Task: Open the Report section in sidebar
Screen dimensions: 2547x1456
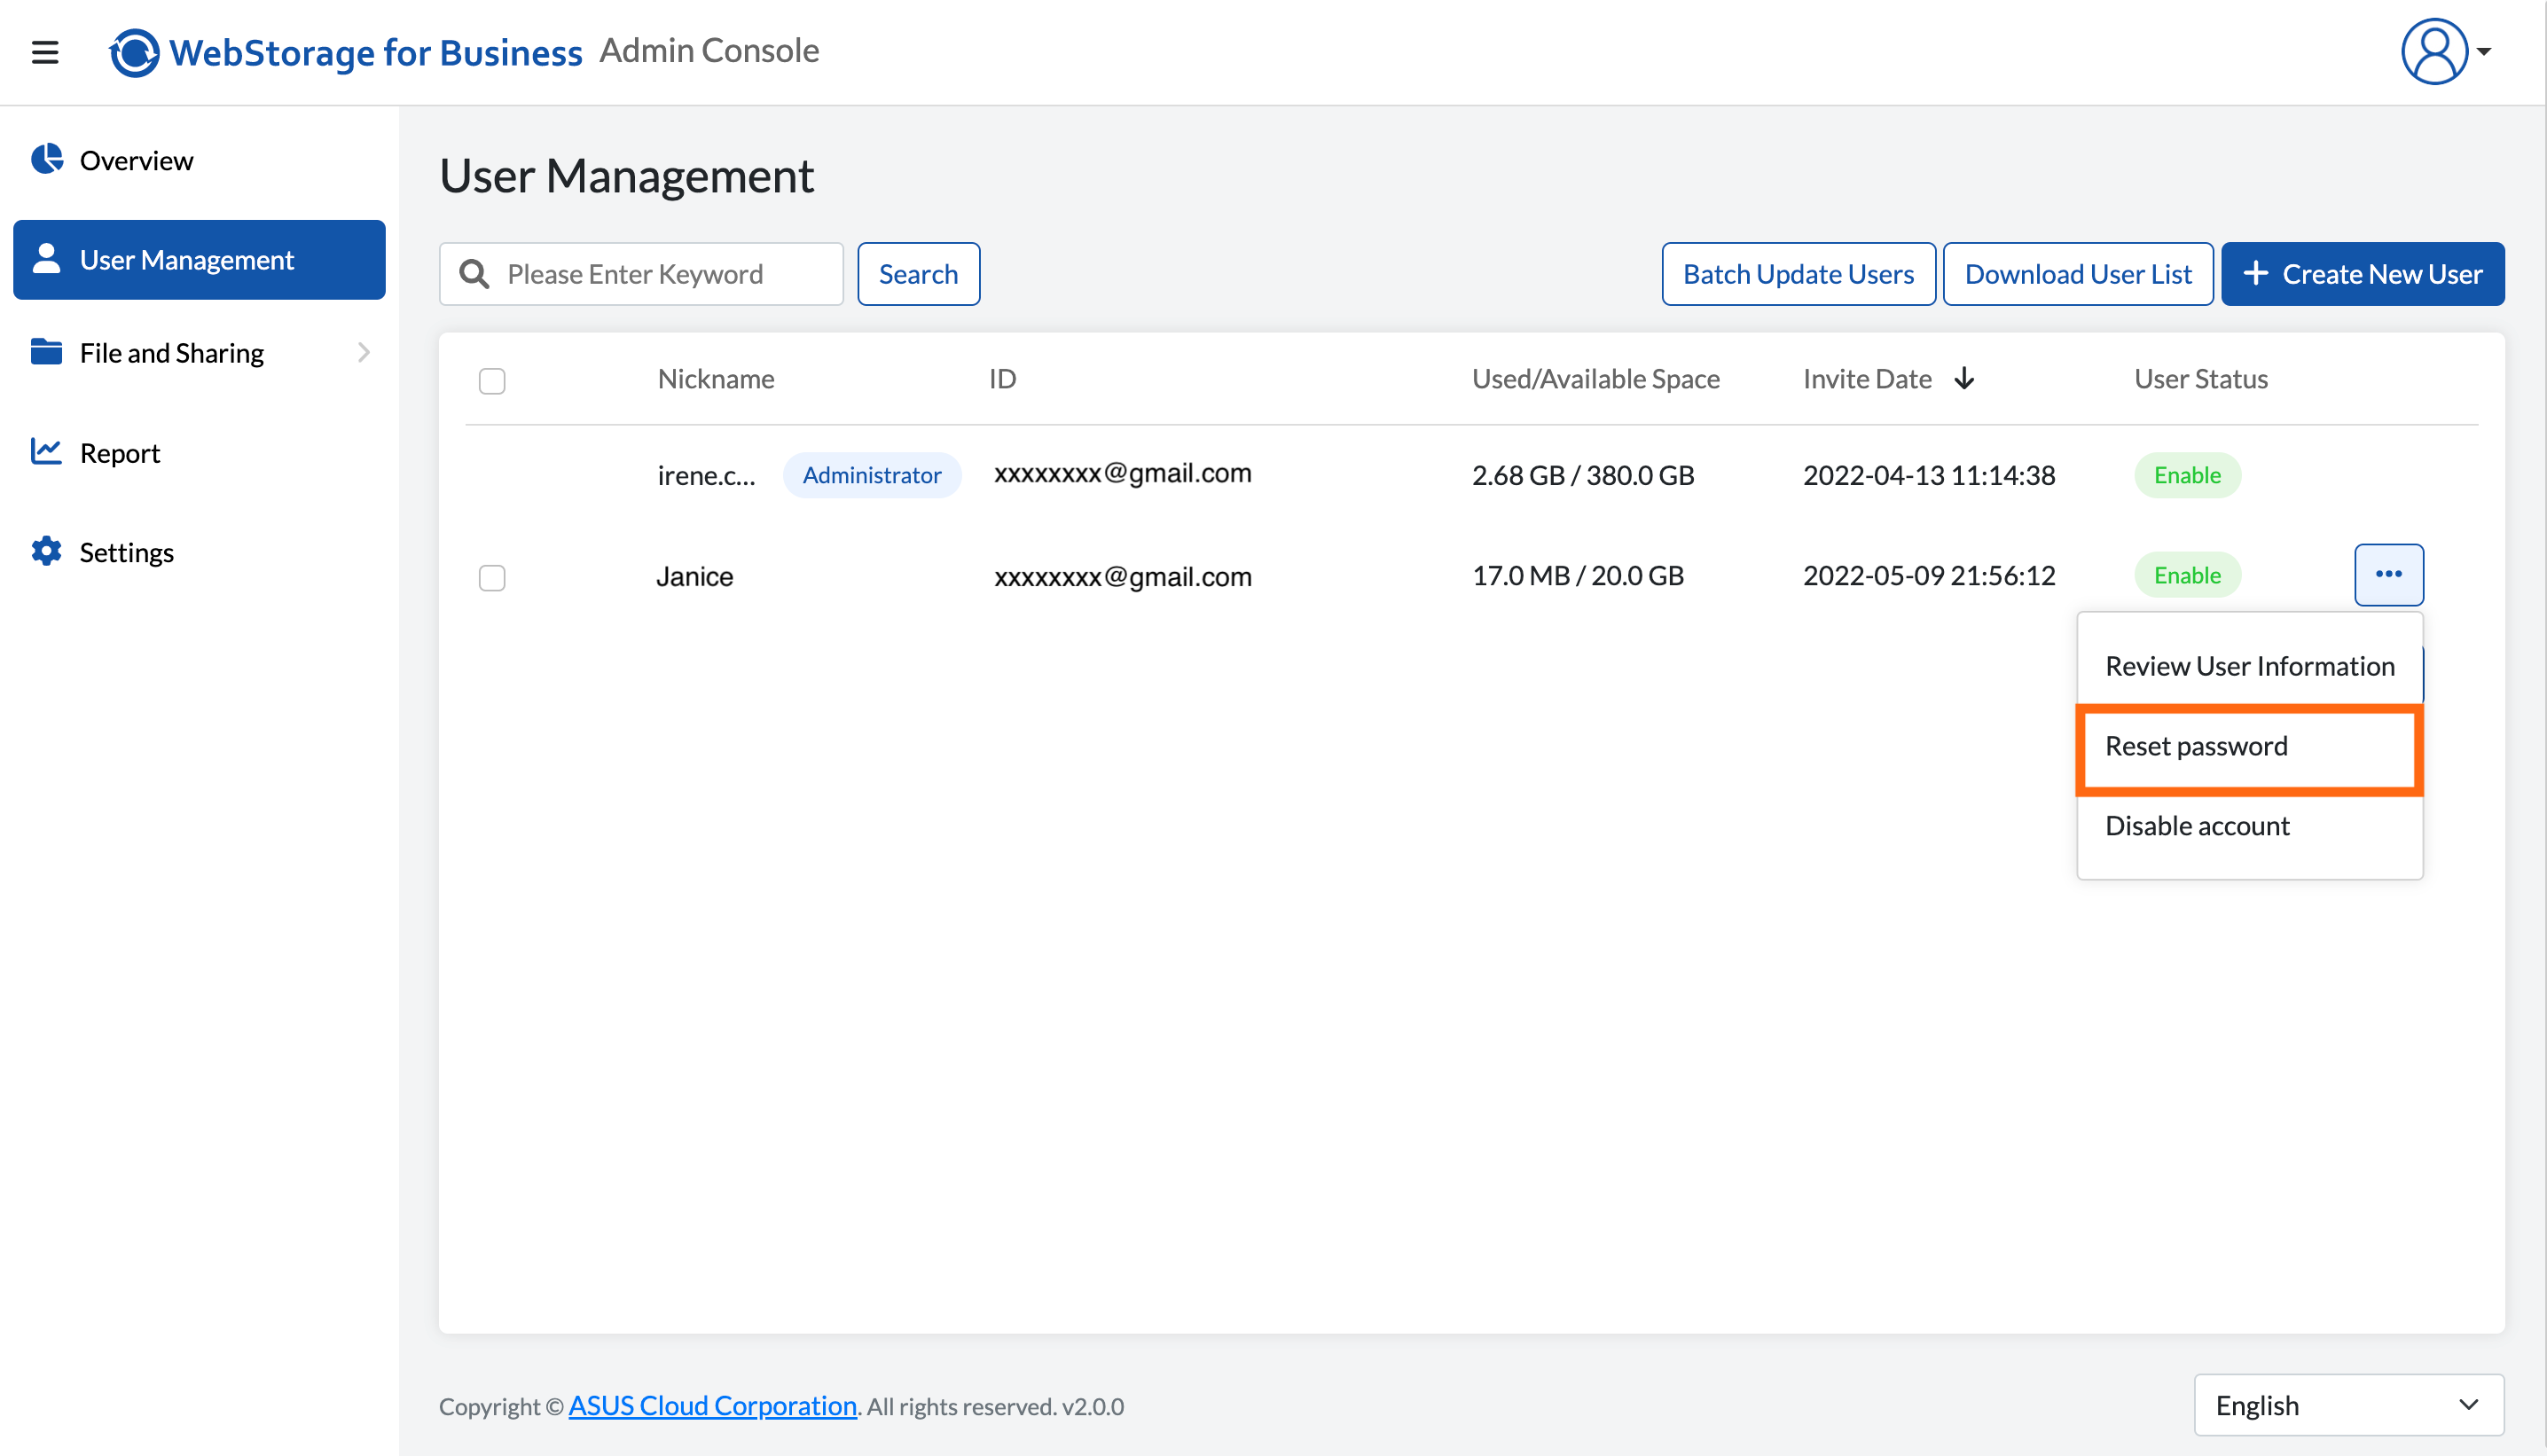Action: pyautogui.click(x=199, y=452)
